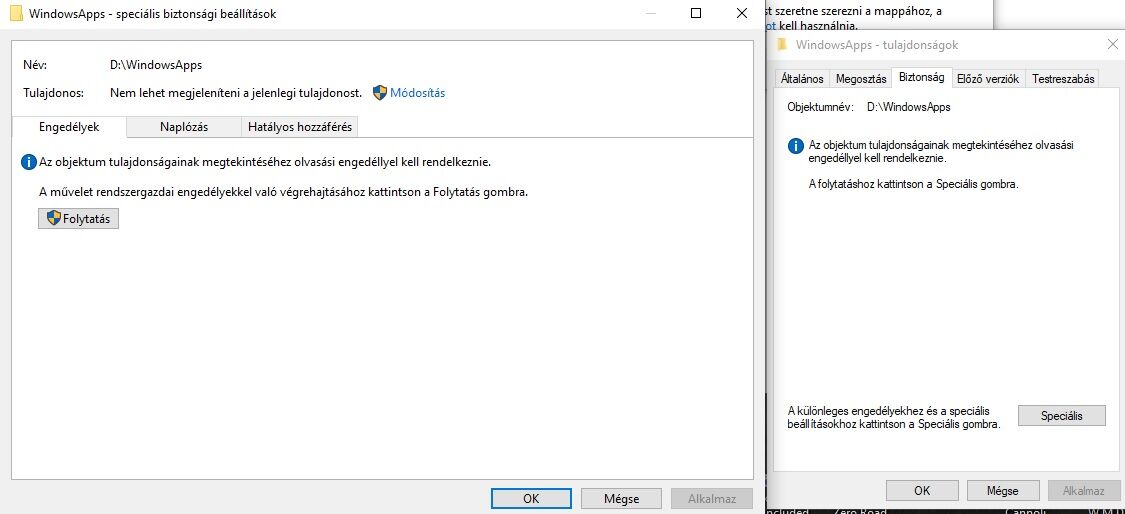Maximize the speciális biztonsági beállítások window
Screen dimensions: 1125x514
pos(695,13)
